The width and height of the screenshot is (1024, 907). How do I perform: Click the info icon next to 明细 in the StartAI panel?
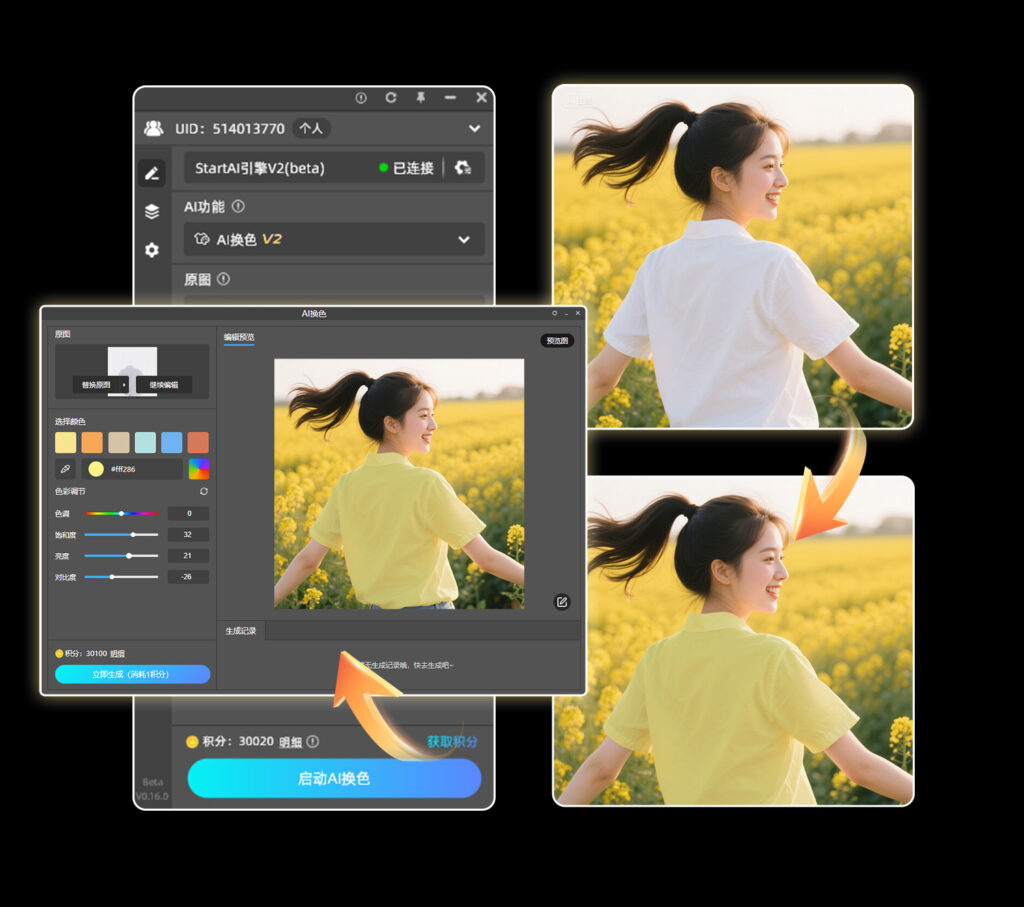(x=313, y=741)
